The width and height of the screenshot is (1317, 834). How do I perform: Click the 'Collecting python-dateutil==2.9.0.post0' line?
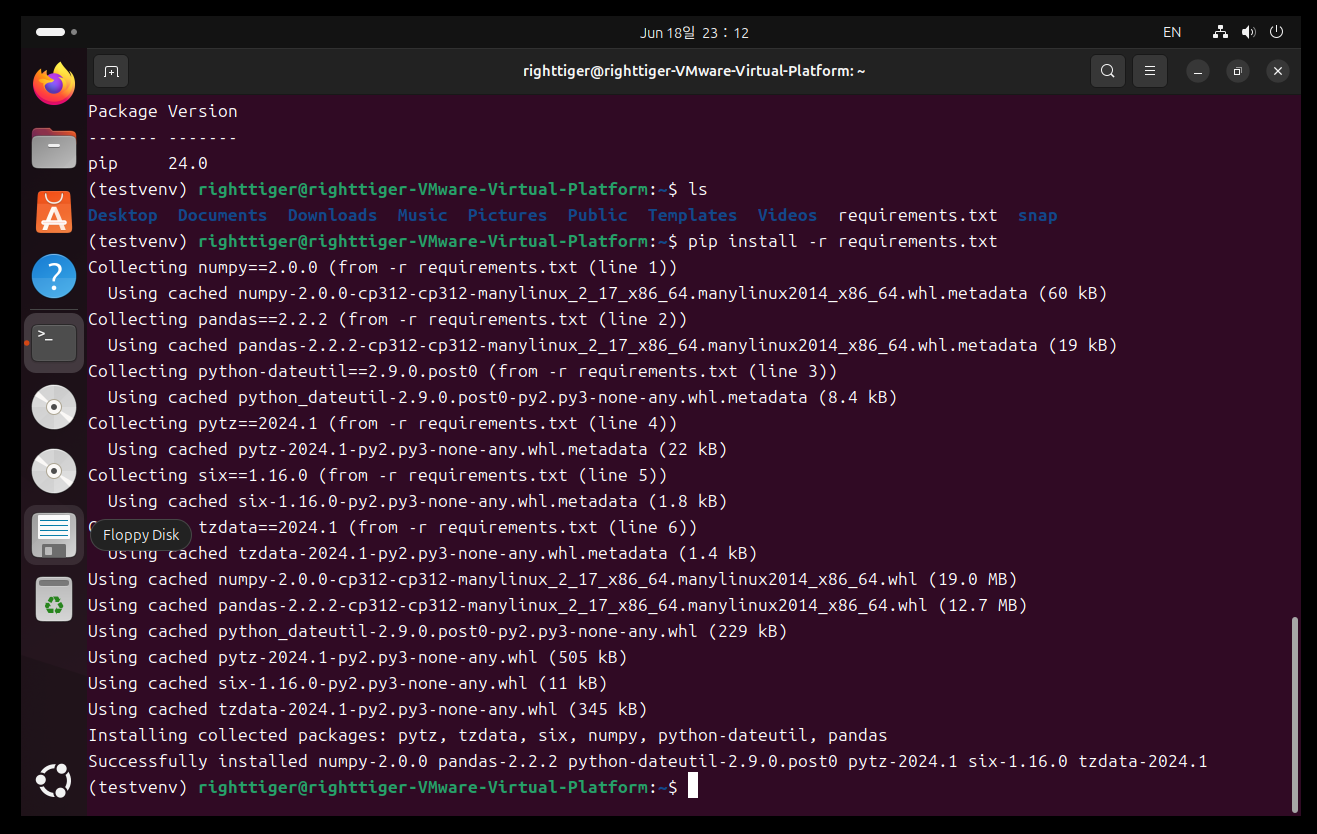[463, 371]
